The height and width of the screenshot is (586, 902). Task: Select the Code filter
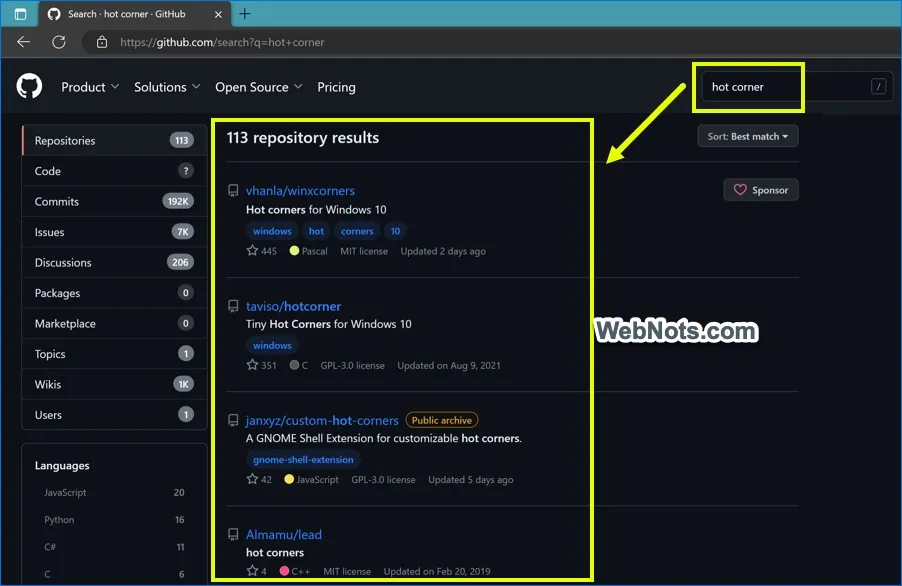click(x=114, y=171)
